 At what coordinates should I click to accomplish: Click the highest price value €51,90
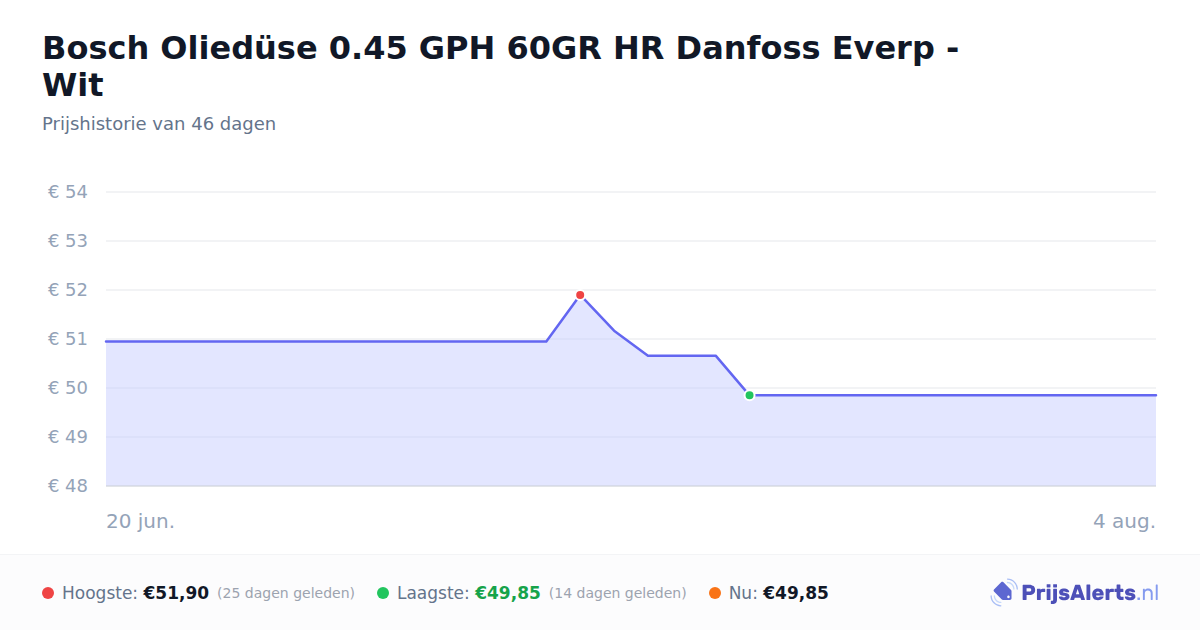click(x=176, y=593)
